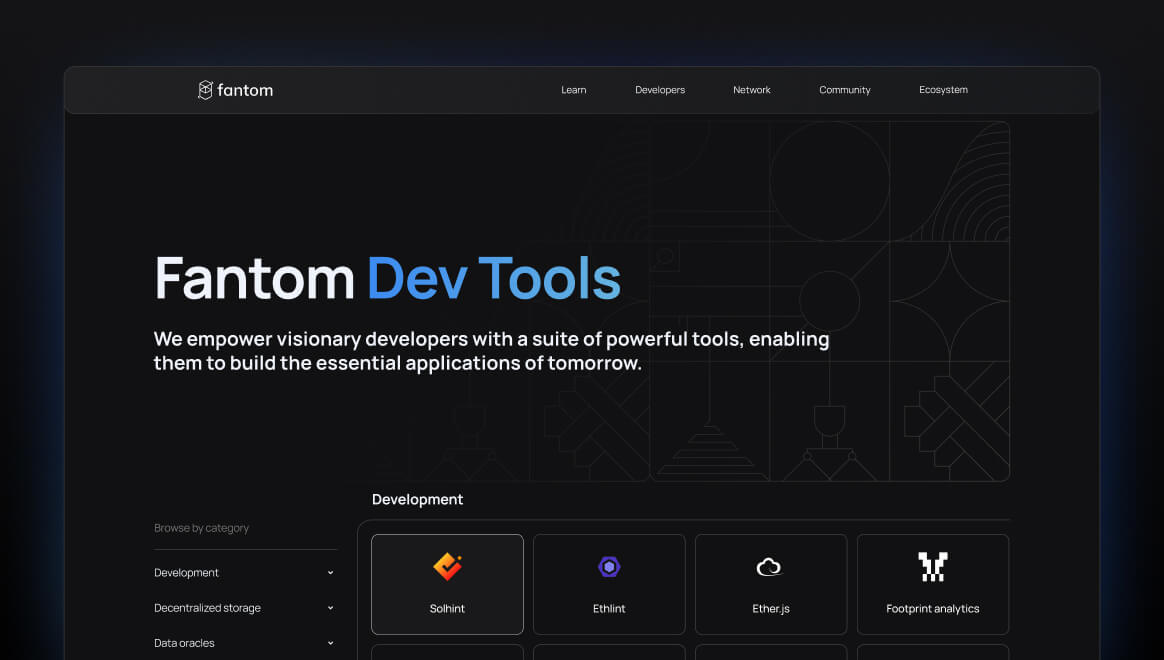Navigate to the Community section
The width and height of the screenshot is (1164, 660).
coord(844,89)
